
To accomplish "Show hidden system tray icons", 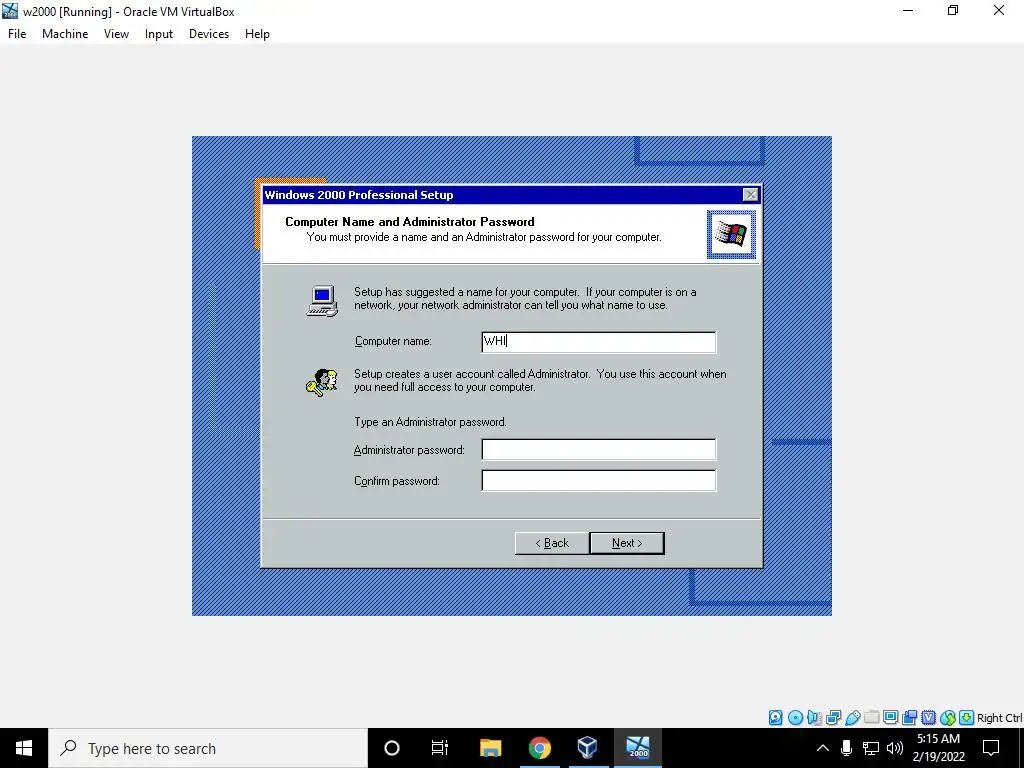I will 823,748.
